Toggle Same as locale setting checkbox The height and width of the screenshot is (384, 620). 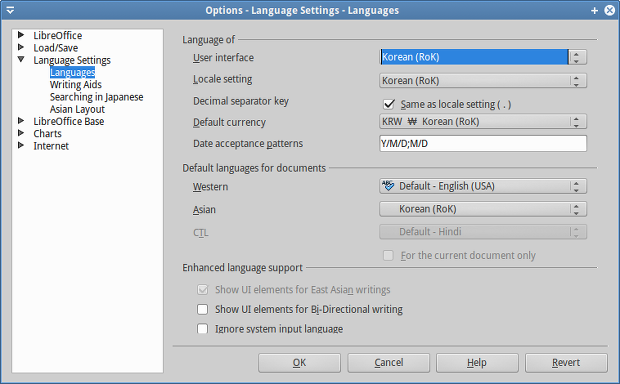[389, 104]
